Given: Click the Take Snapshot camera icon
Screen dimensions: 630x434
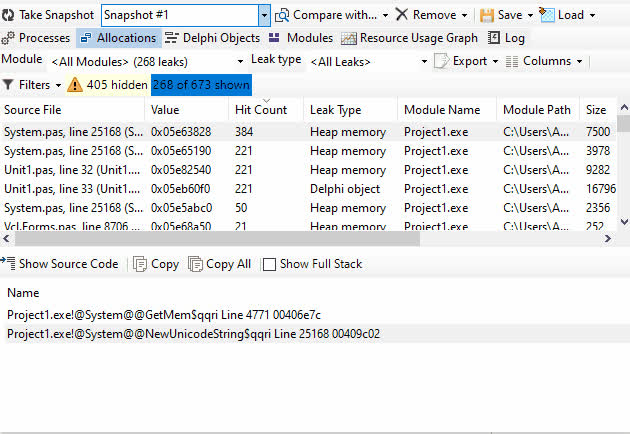Looking at the screenshot, I should [x=9, y=15].
